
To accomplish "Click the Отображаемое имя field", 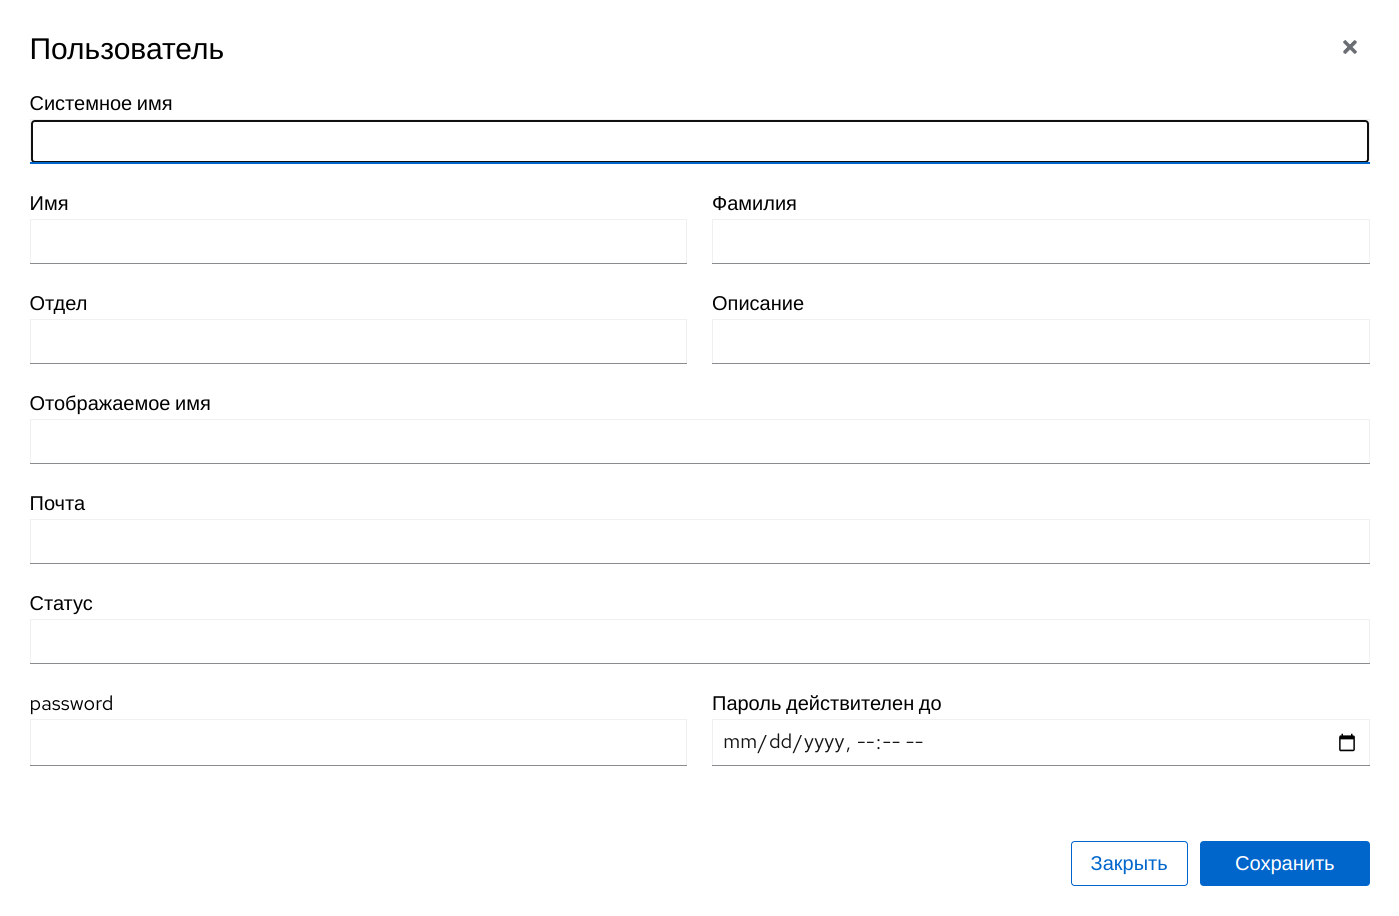I will point(699,442).
